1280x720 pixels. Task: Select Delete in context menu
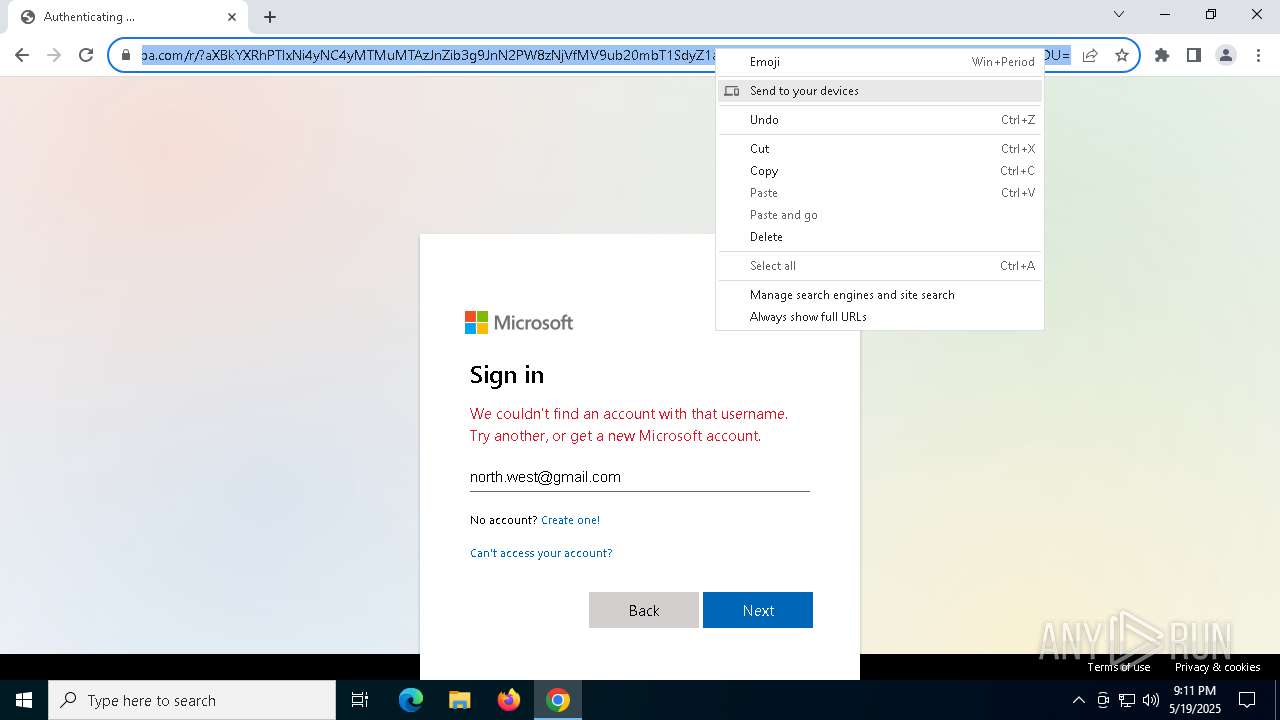pyautogui.click(x=880, y=237)
